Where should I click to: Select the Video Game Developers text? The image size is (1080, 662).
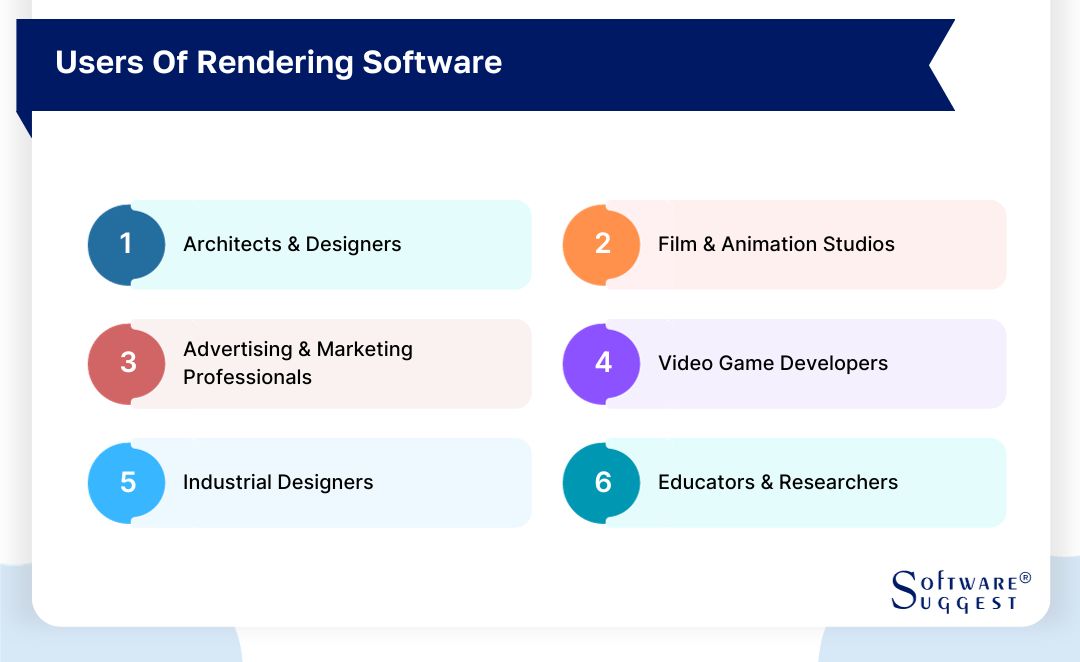tap(772, 363)
